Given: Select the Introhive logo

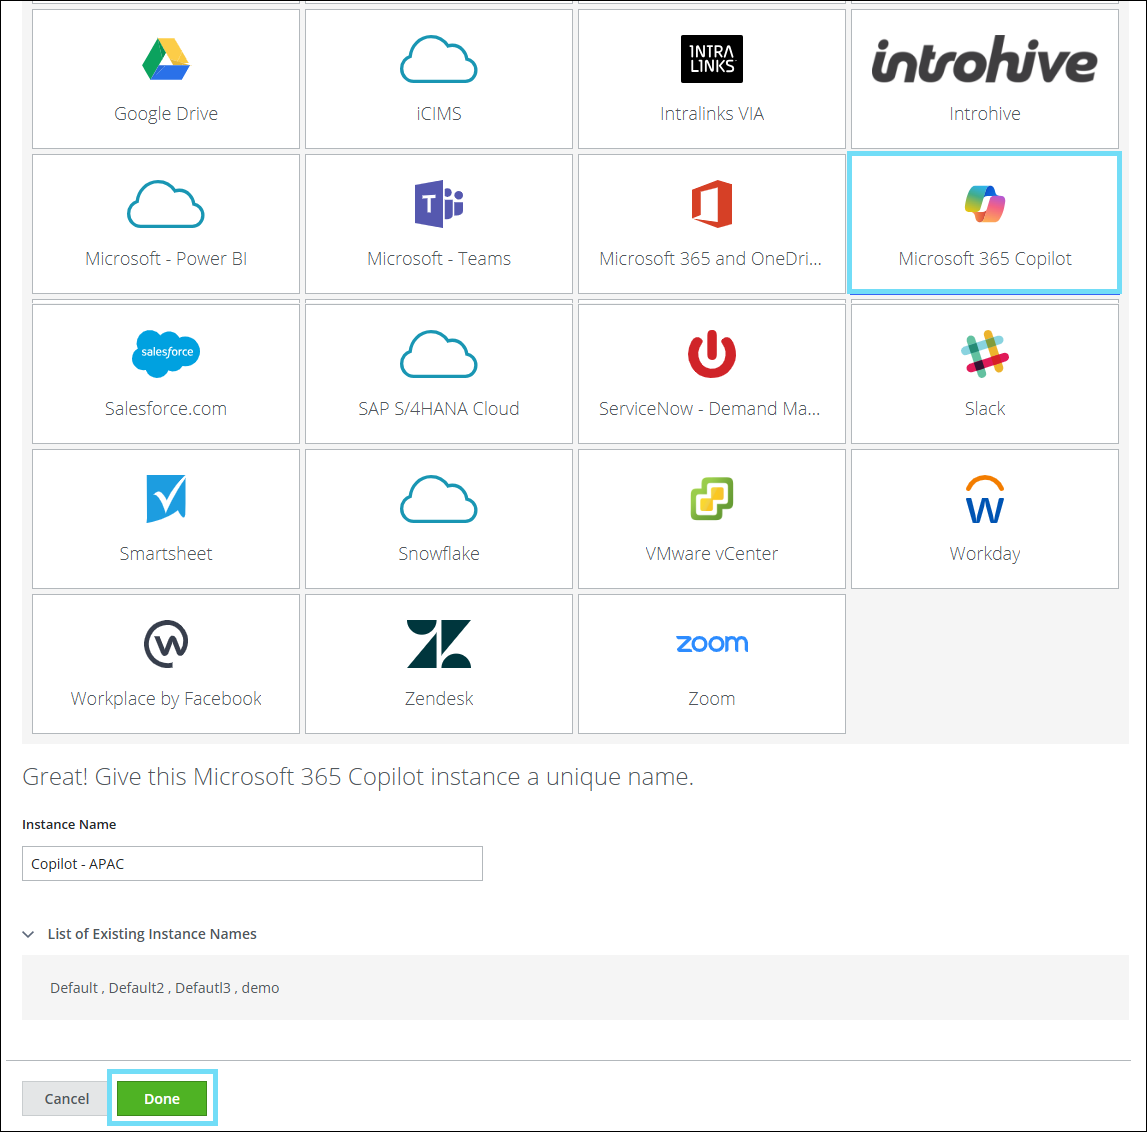Looking at the screenshot, I should (985, 59).
